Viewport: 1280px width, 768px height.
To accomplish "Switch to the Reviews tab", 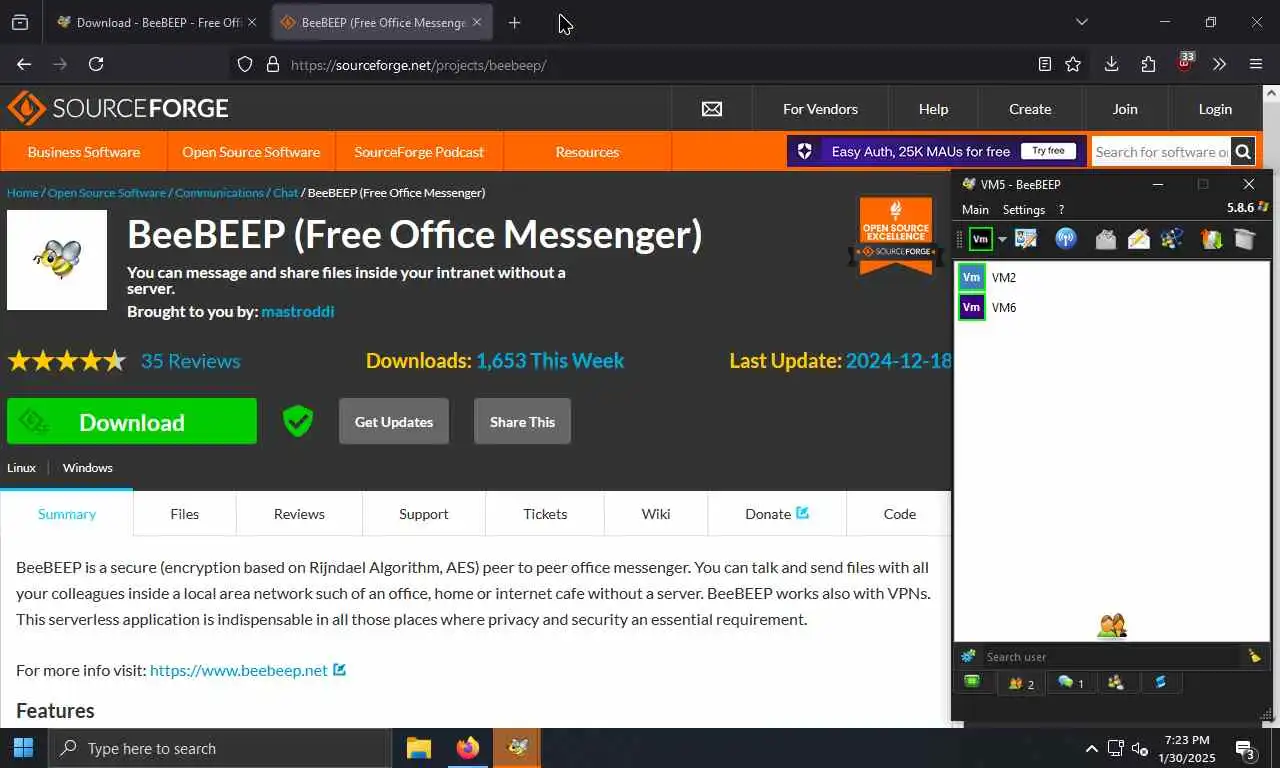I will point(299,514).
